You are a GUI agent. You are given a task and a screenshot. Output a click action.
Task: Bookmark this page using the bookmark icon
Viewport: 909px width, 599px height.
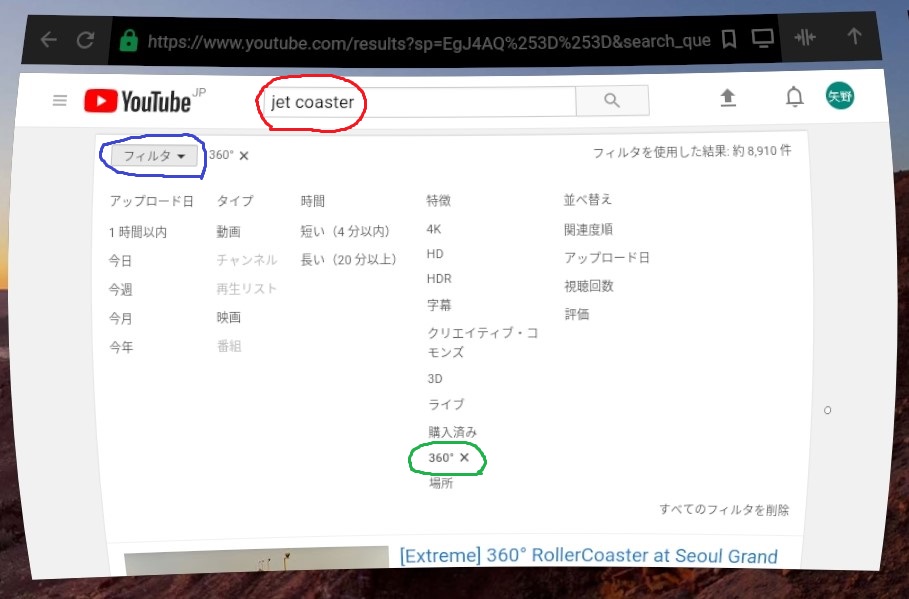tap(729, 39)
